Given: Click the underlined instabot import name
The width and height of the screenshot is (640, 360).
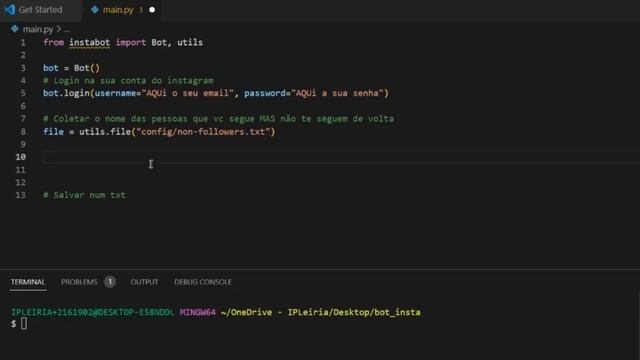Looking at the screenshot, I should (89, 42).
